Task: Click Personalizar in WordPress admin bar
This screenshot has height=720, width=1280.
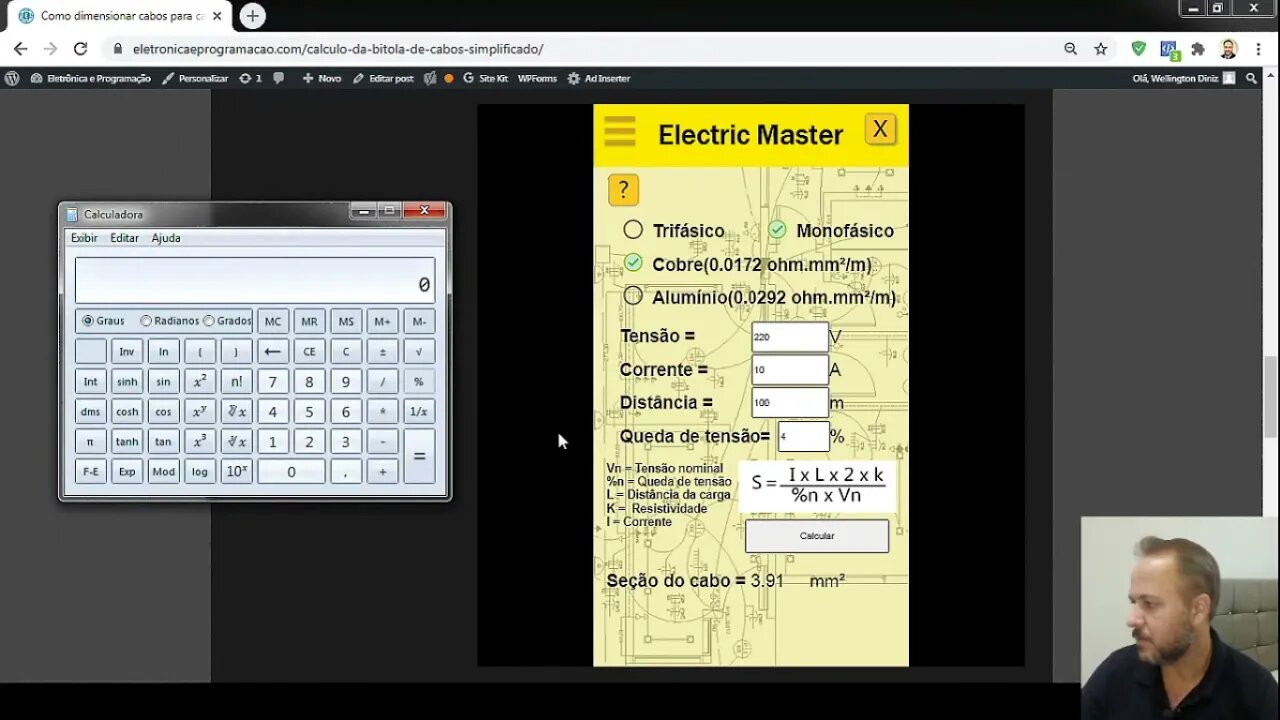Action: tap(195, 78)
